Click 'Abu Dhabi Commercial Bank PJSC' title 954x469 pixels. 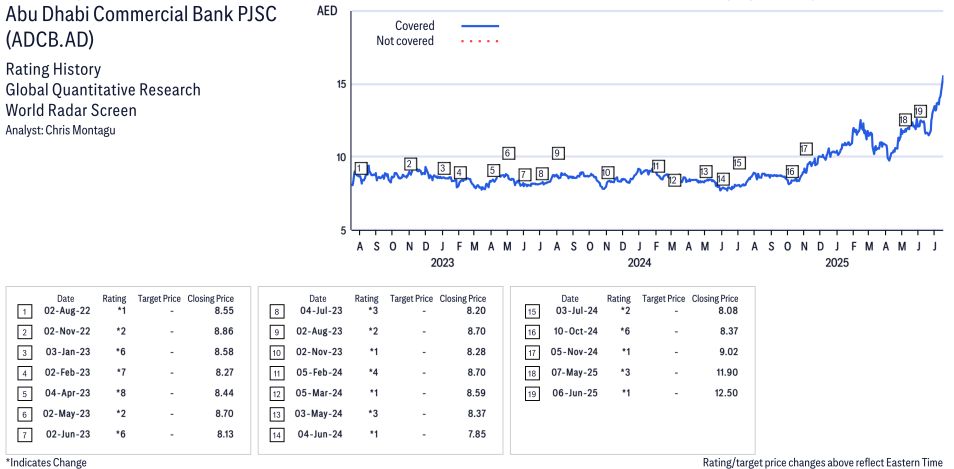pyautogui.click(x=141, y=15)
